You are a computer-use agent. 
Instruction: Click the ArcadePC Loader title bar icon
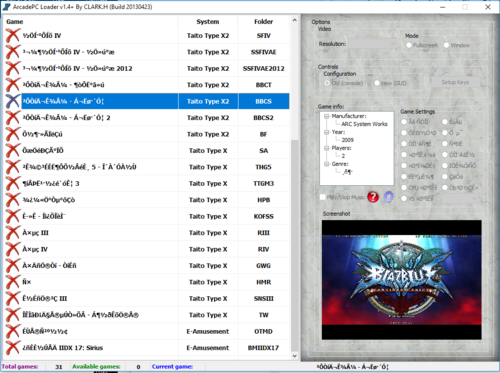pyautogui.click(x=6, y=7)
